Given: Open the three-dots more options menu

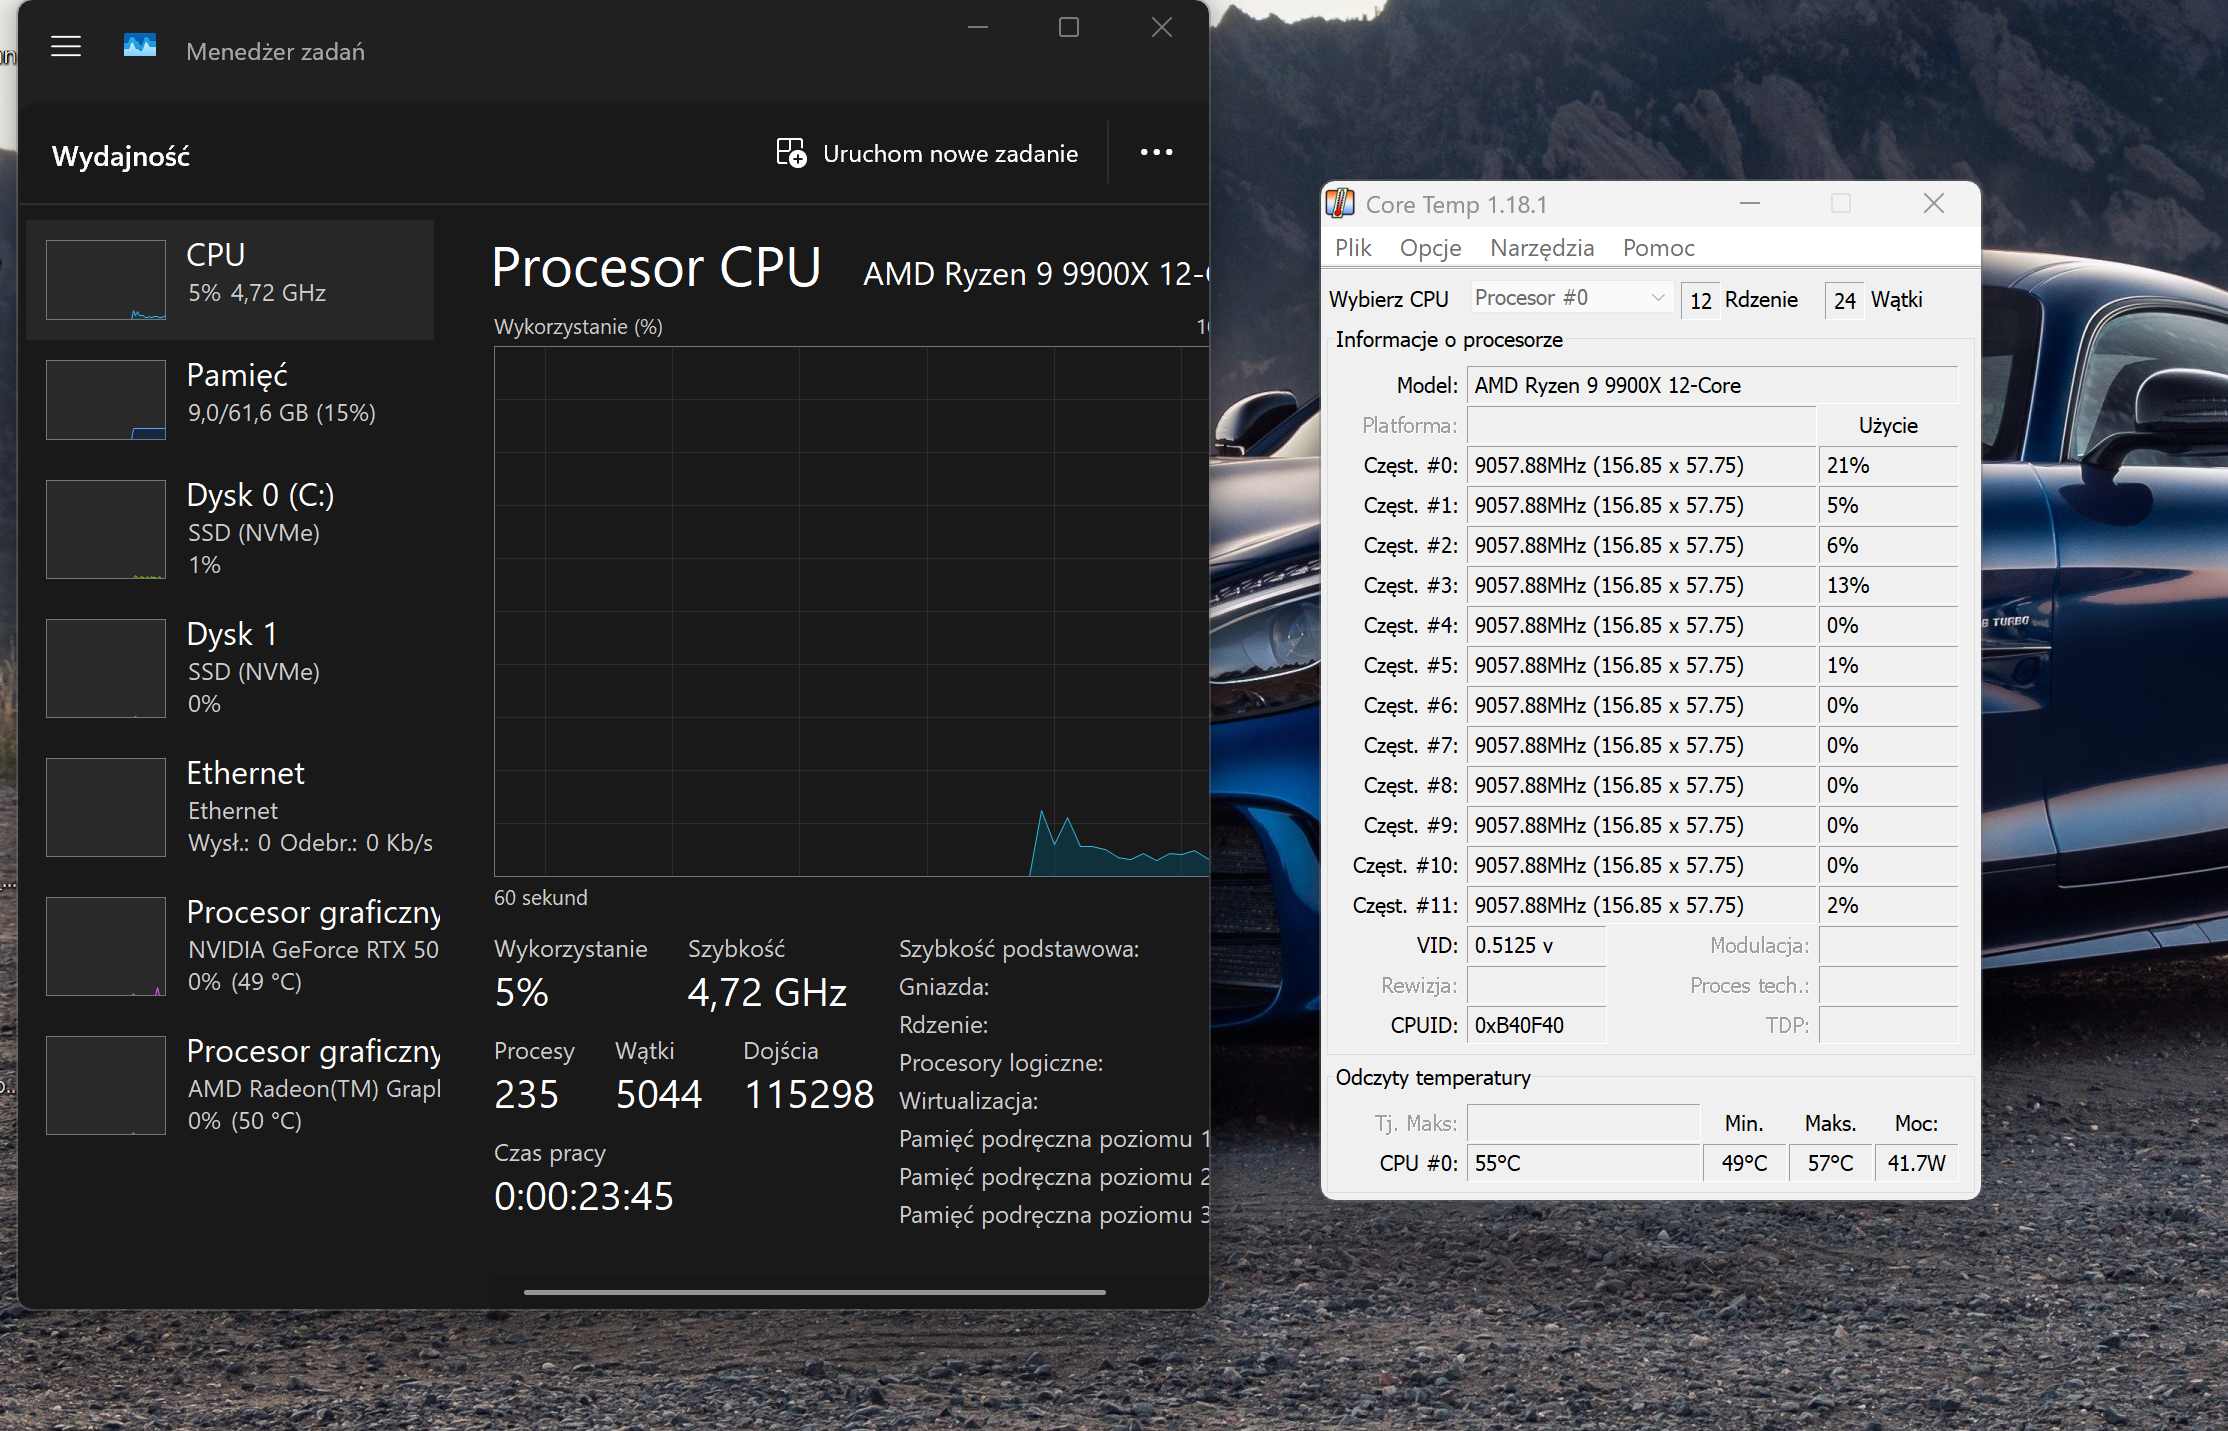Looking at the screenshot, I should tap(1156, 152).
